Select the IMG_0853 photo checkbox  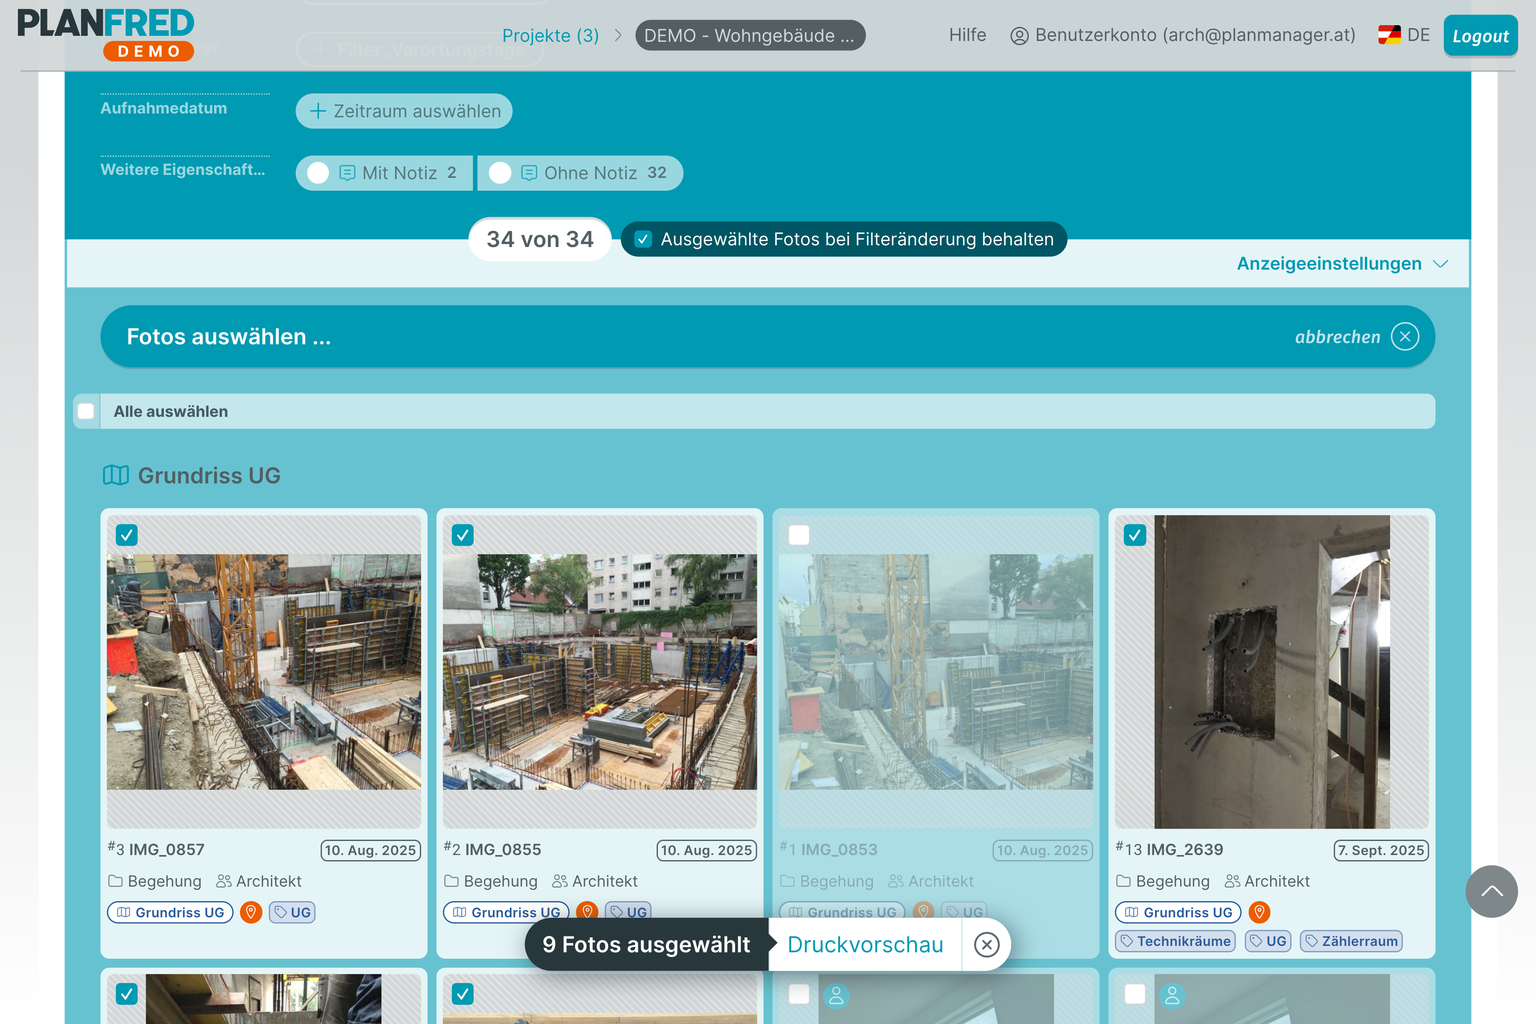click(799, 535)
